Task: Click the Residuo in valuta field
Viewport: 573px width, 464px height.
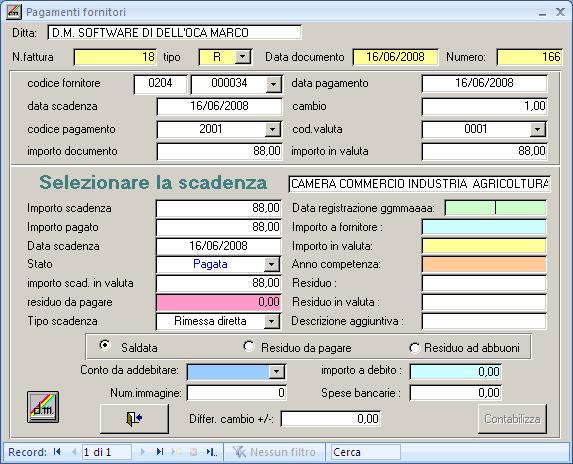Action: [x=484, y=303]
